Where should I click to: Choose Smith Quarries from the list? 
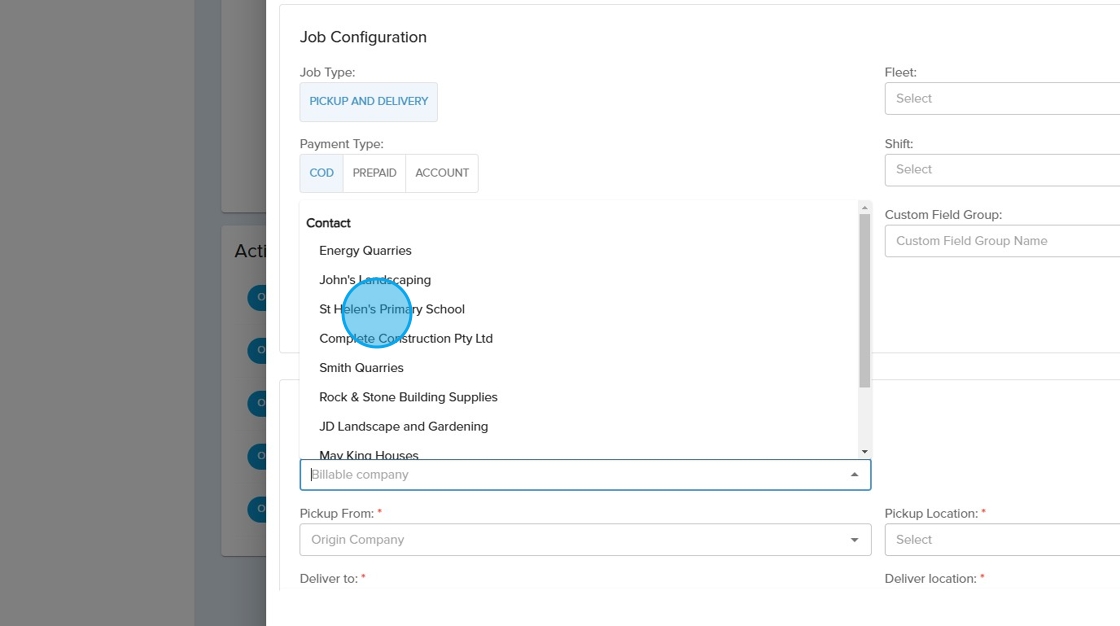361,368
